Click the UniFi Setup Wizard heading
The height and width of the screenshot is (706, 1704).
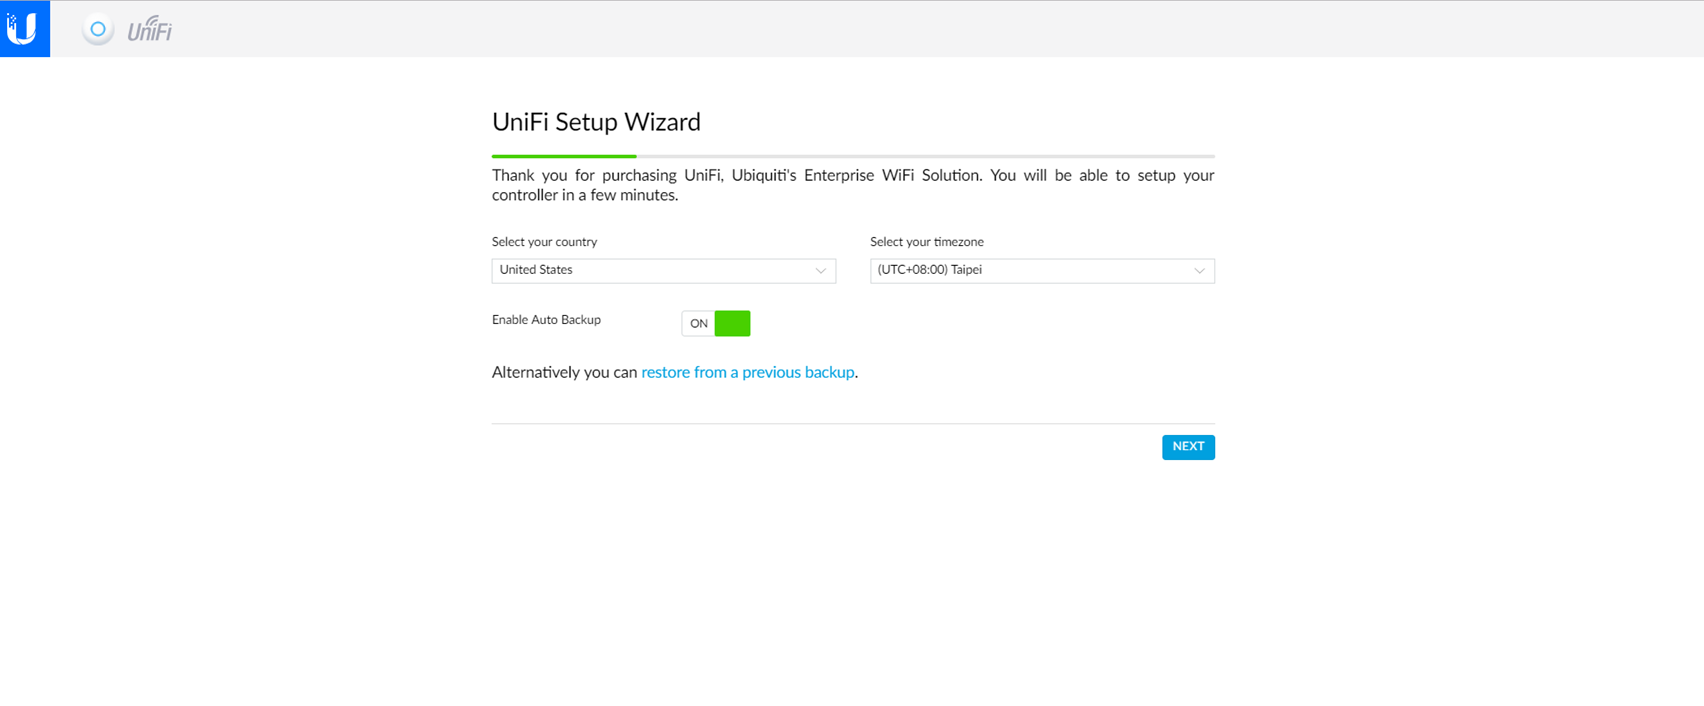596,122
